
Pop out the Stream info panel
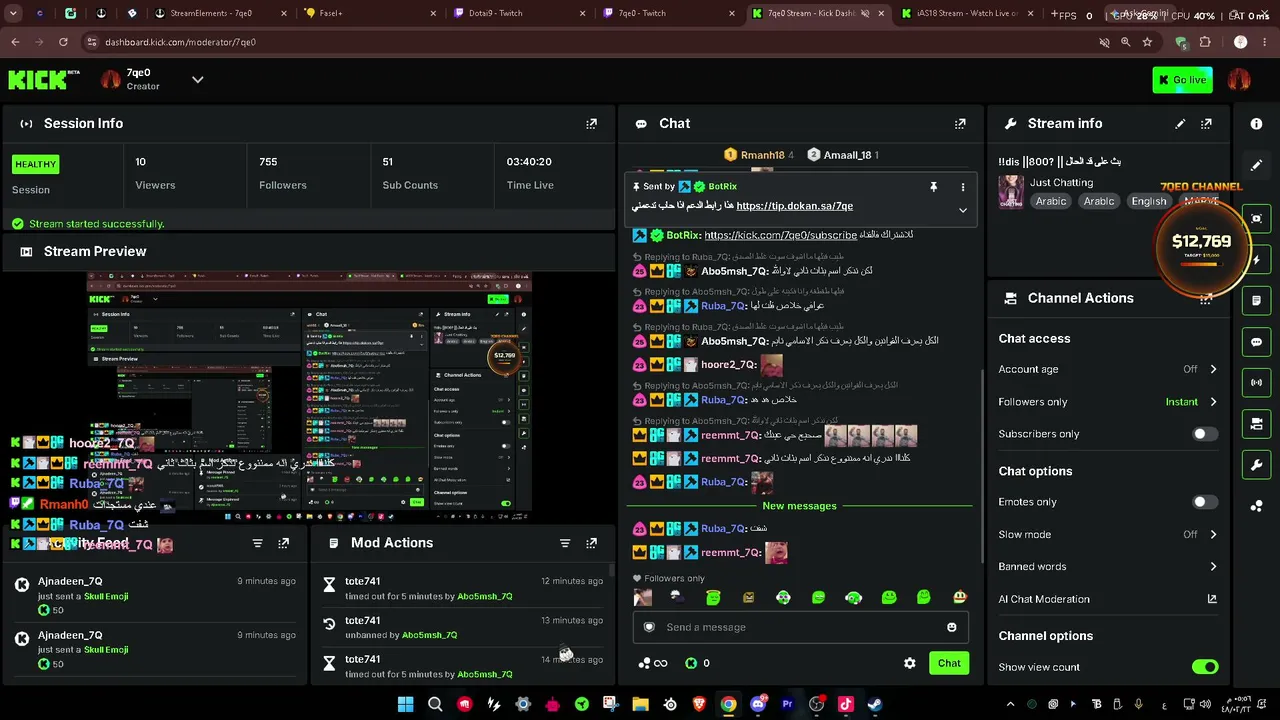(x=1206, y=124)
